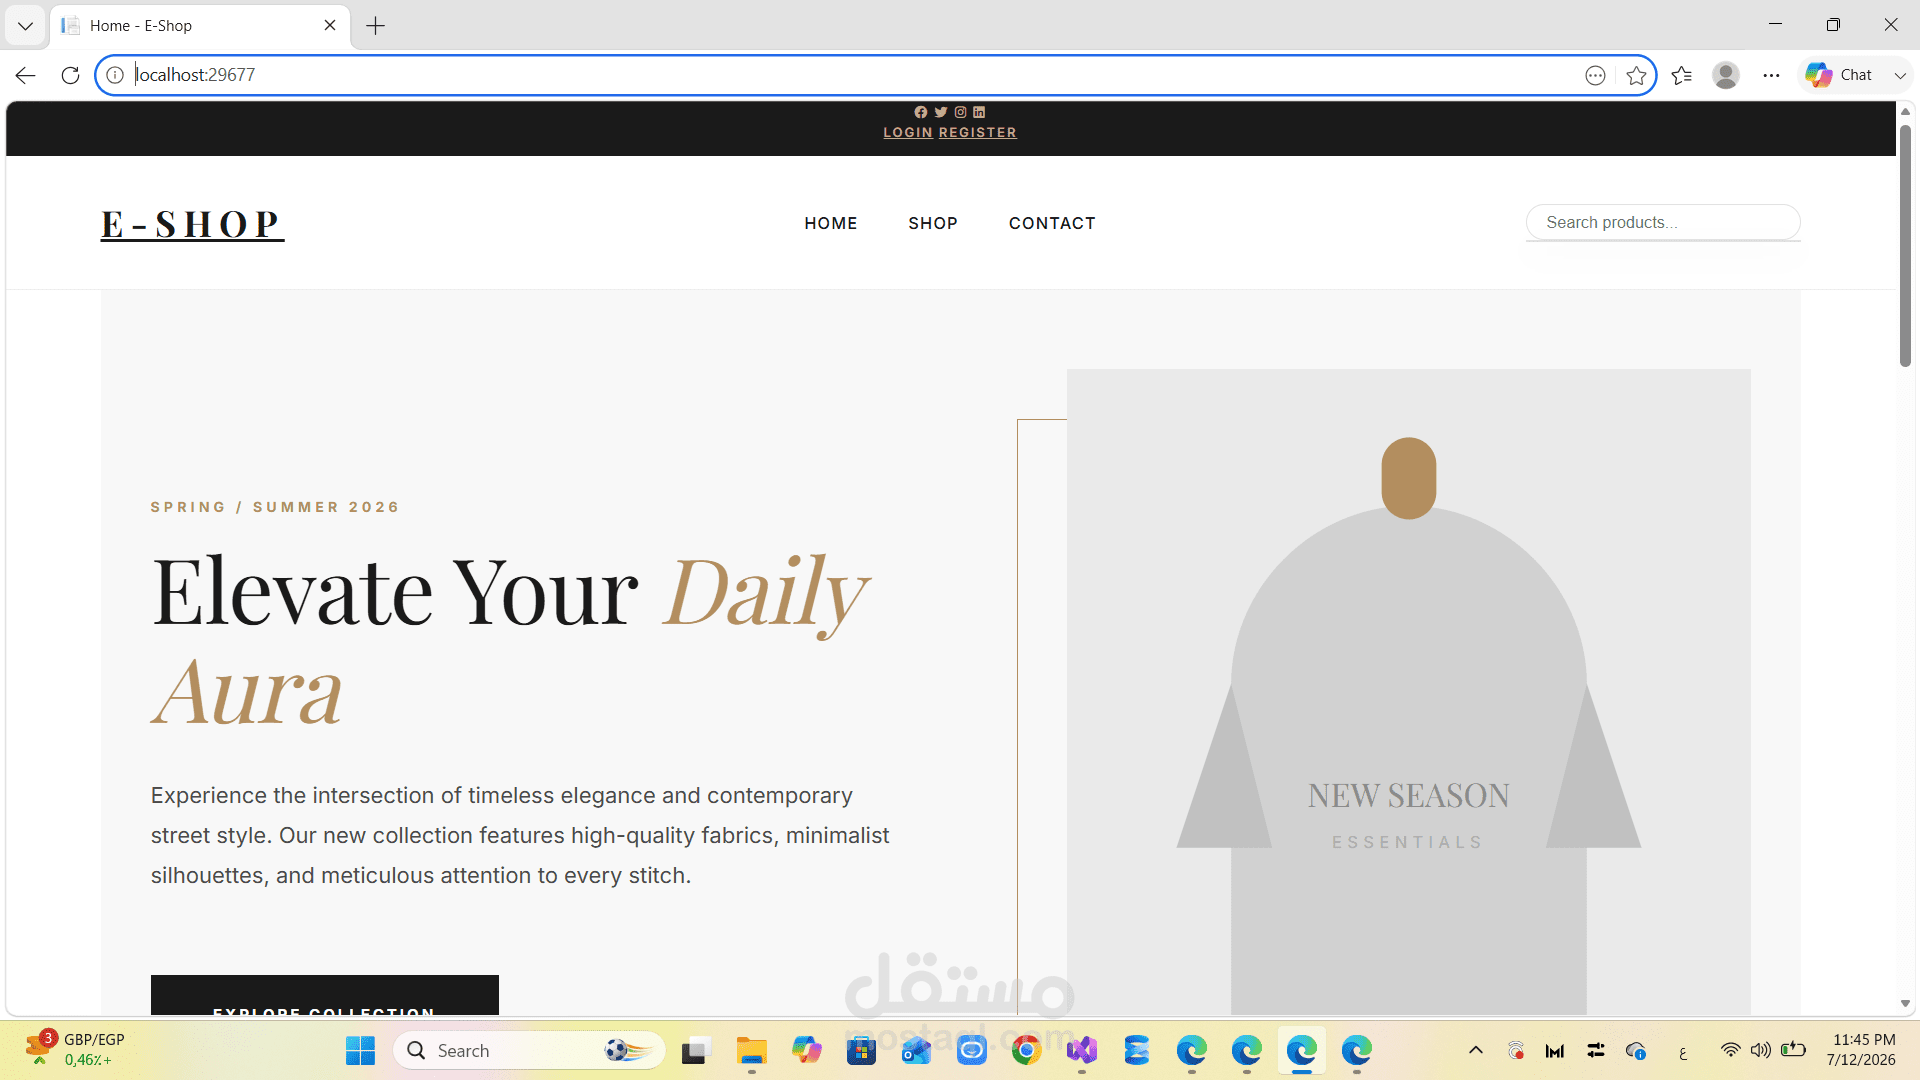Open the volume tray icon

pos(1761,1050)
